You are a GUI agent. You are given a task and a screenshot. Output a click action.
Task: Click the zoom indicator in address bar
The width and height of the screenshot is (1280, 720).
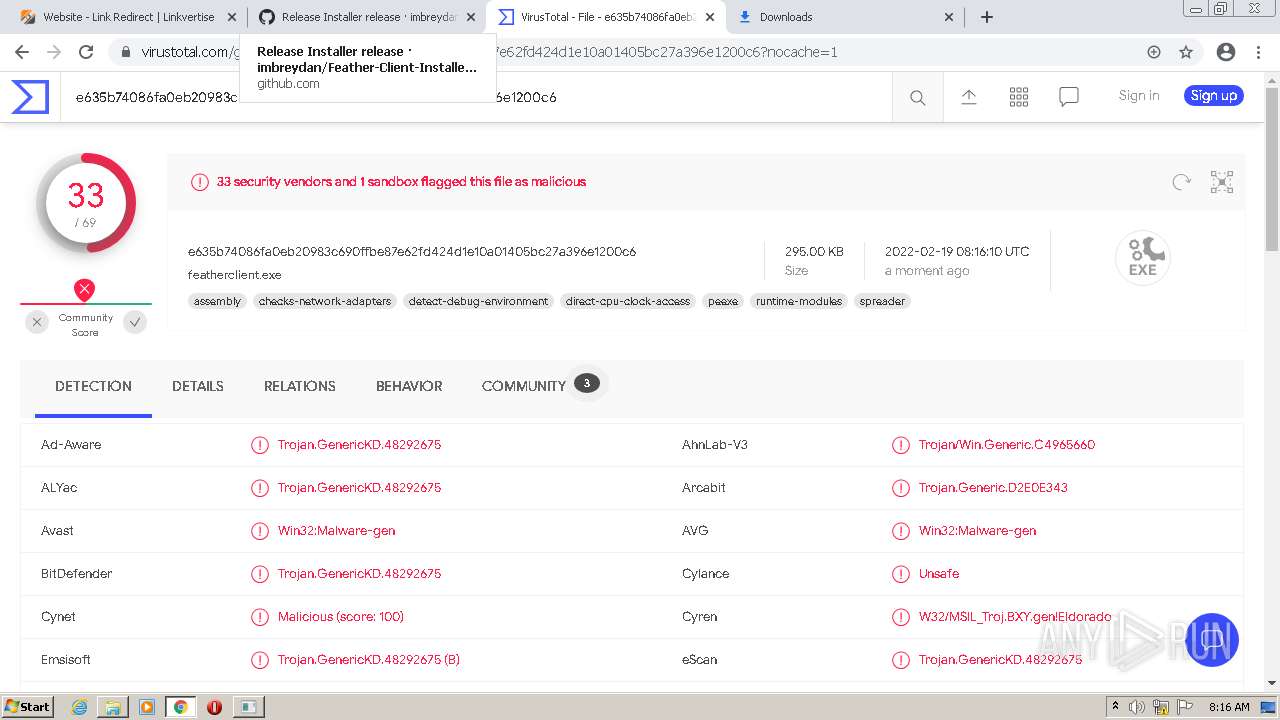click(1154, 52)
